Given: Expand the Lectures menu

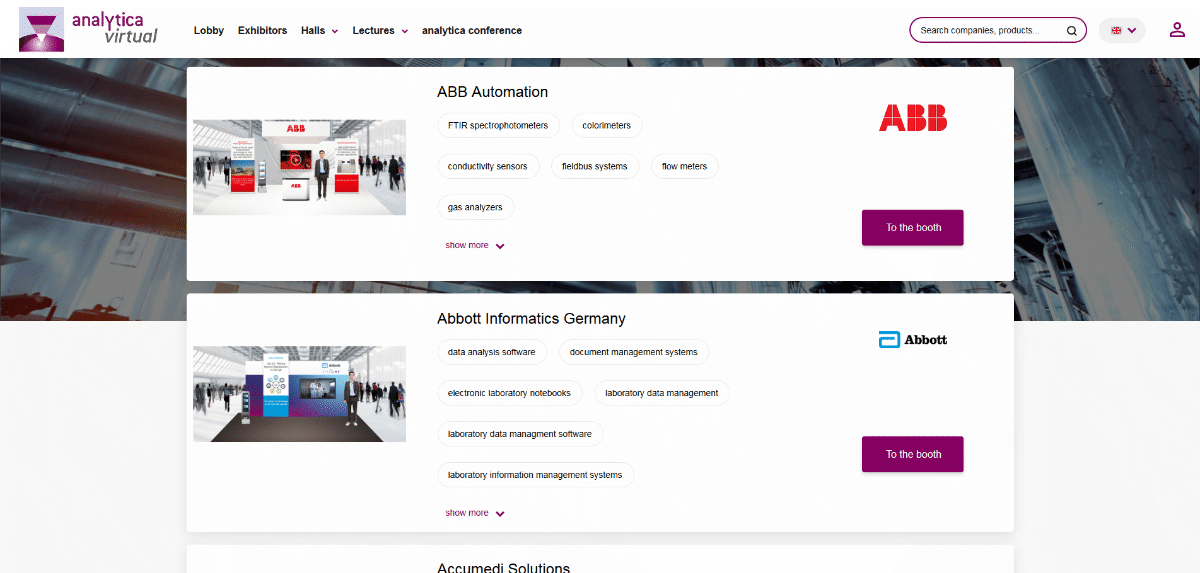Looking at the screenshot, I should pos(380,31).
